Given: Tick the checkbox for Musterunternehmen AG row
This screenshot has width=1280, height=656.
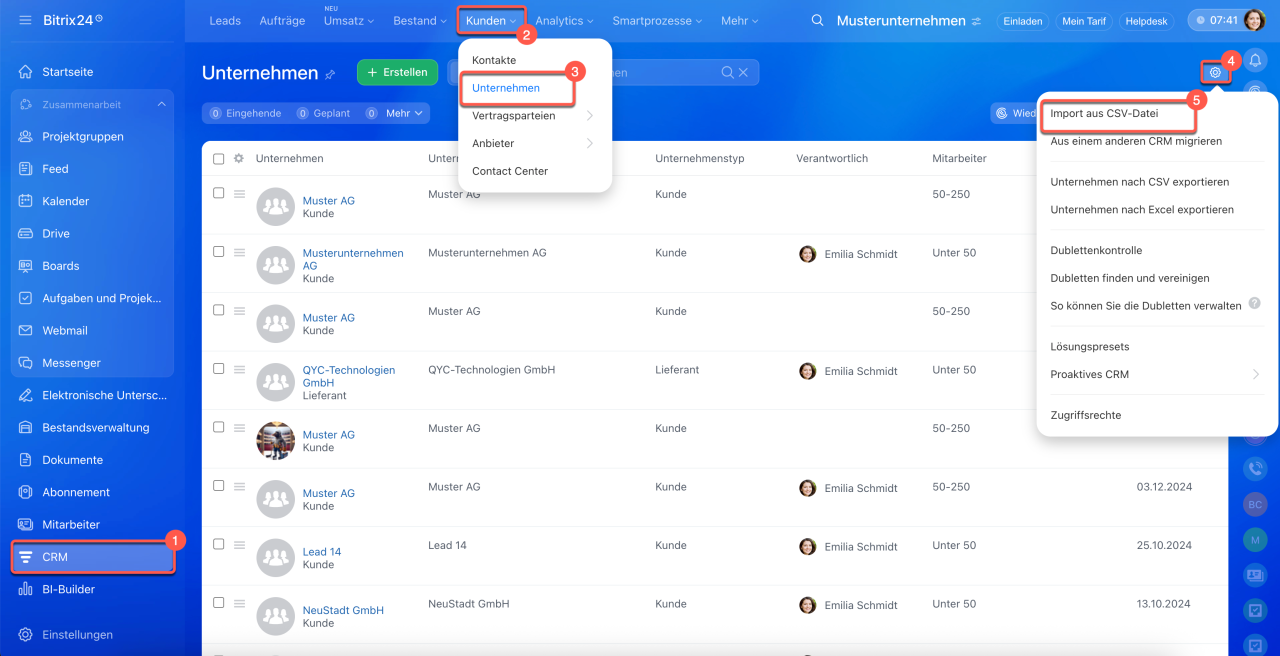Looking at the screenshot, I should point(218,252).
